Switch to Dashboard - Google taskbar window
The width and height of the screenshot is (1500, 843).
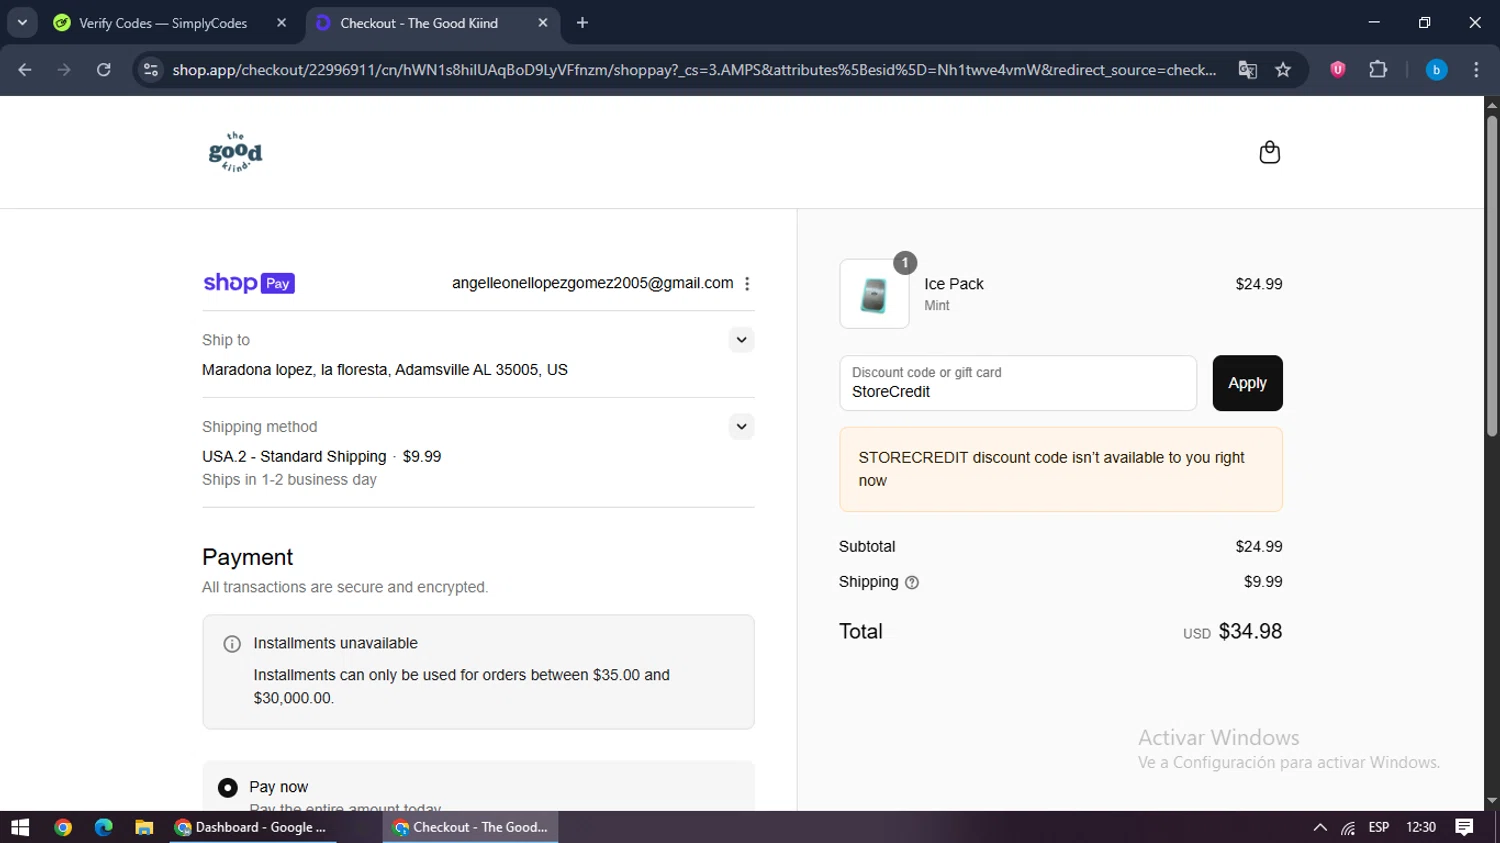[252, 827]
